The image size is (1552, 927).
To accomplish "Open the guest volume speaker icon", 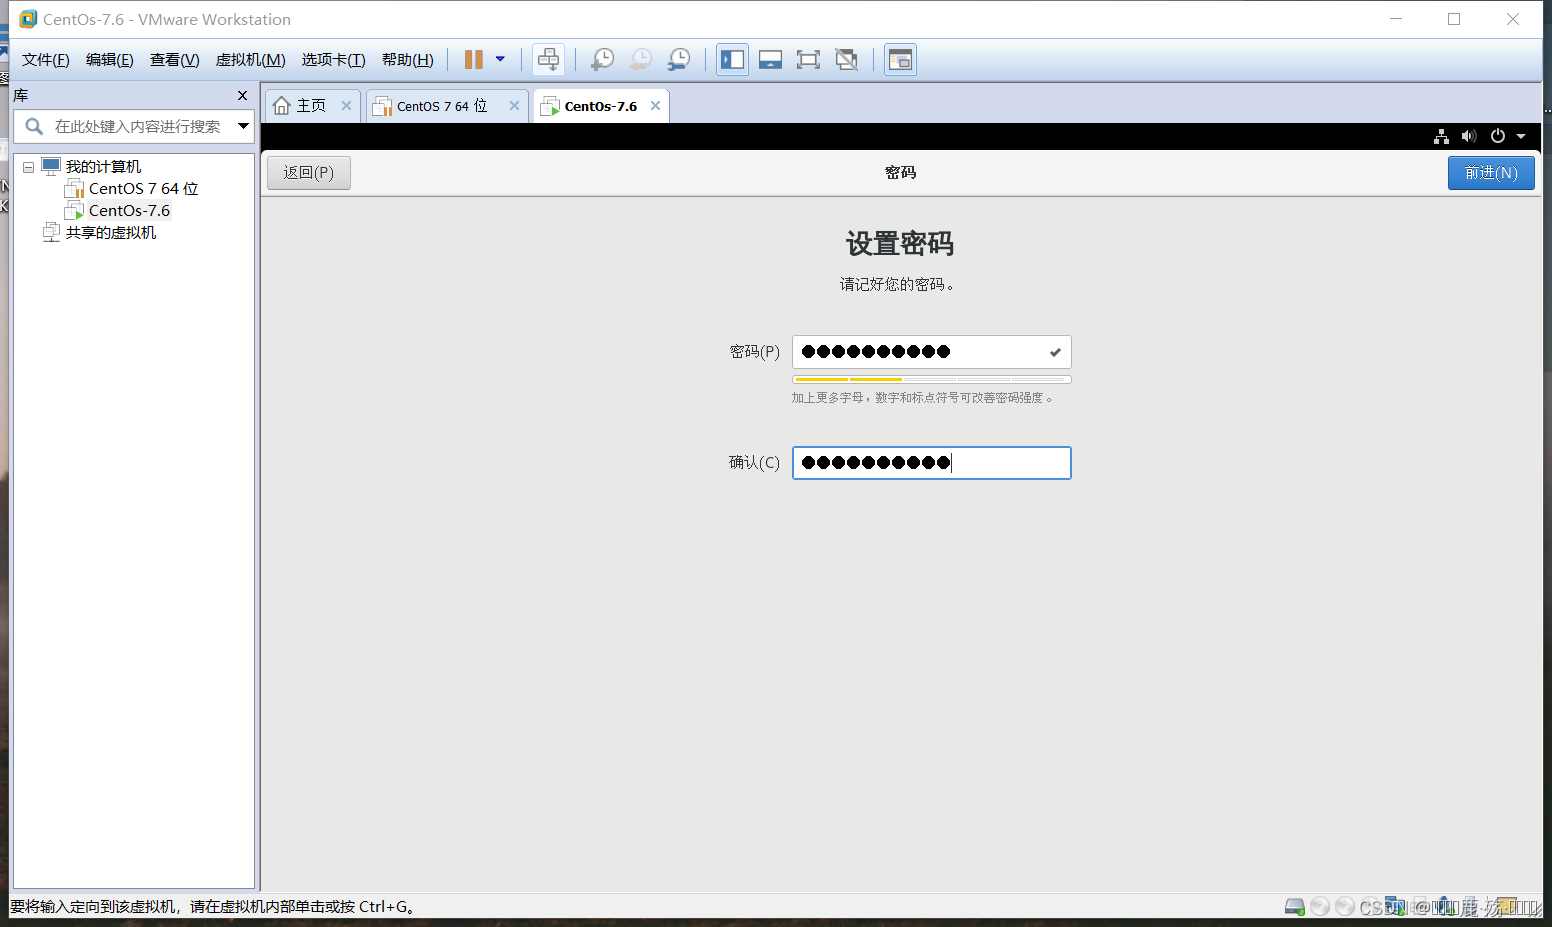I will [x=1469, y=137].
